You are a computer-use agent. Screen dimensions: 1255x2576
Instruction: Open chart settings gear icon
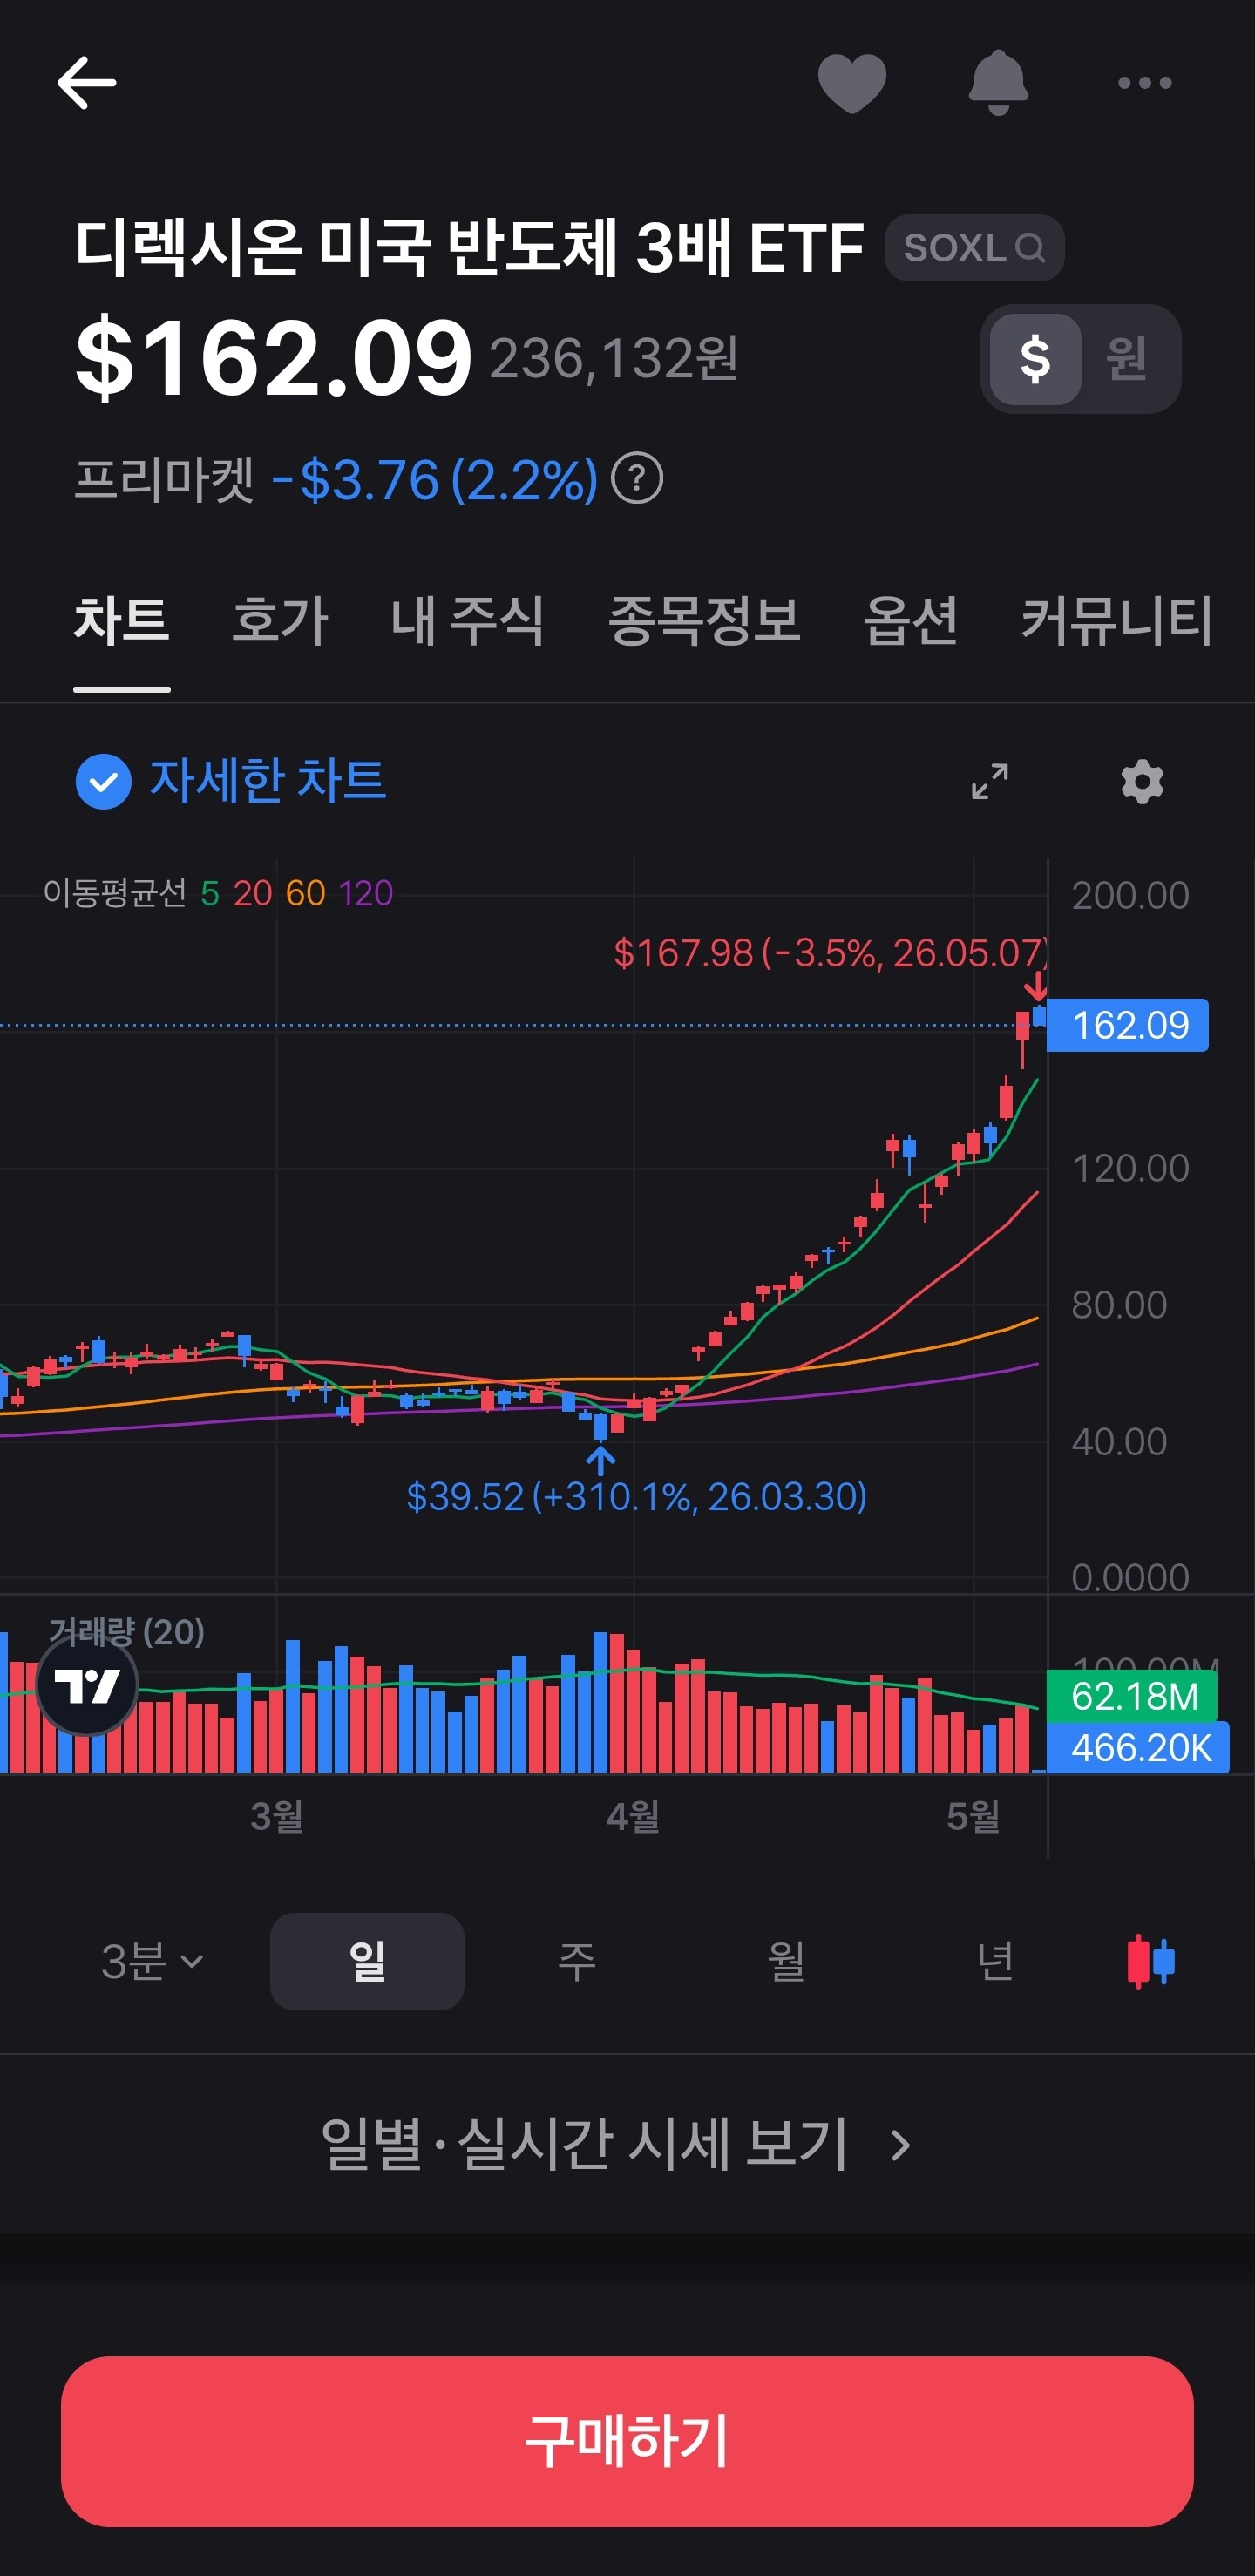click(1142, 781)
